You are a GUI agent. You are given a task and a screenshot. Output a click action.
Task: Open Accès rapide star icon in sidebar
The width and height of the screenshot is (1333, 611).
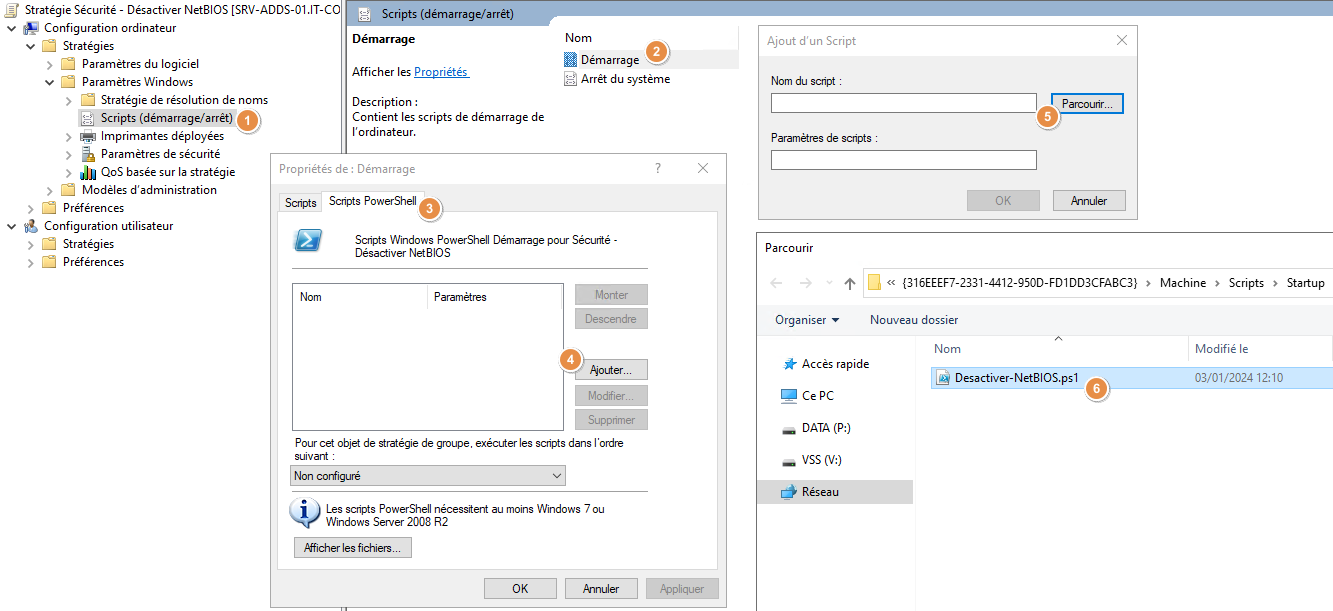789,364
